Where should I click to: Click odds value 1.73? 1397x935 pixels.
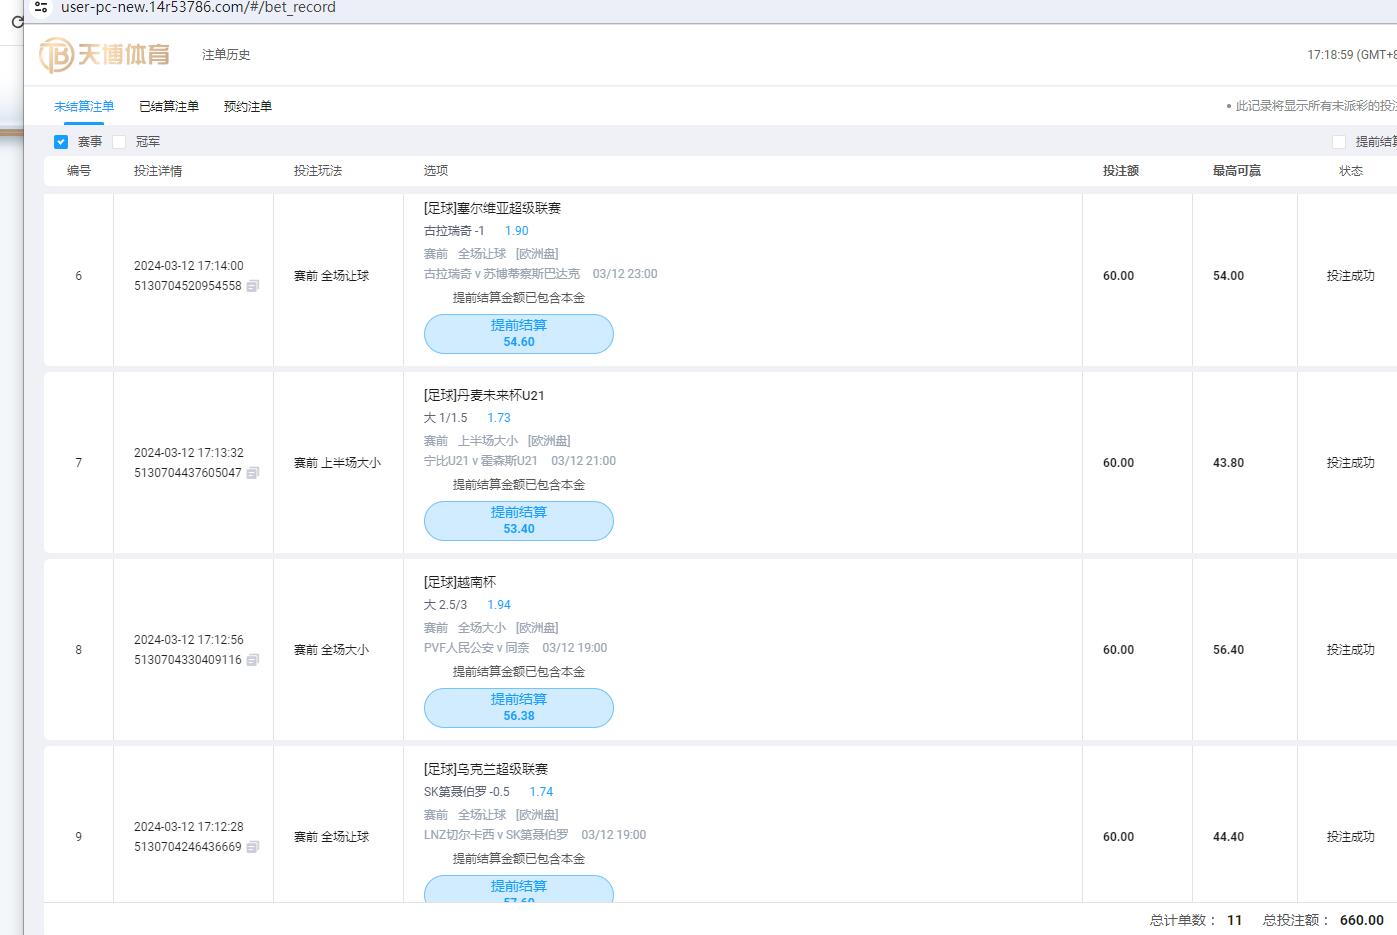(499, 418)
